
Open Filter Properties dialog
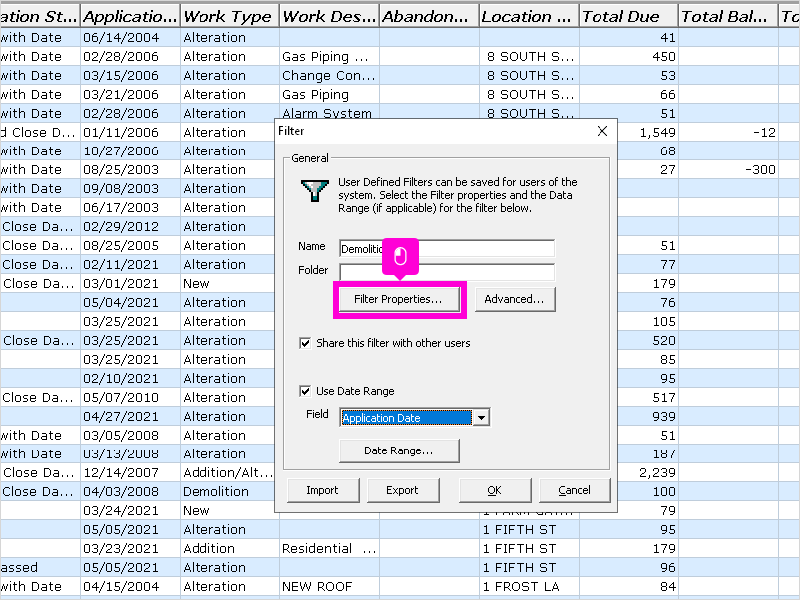[x=399, y=299]
